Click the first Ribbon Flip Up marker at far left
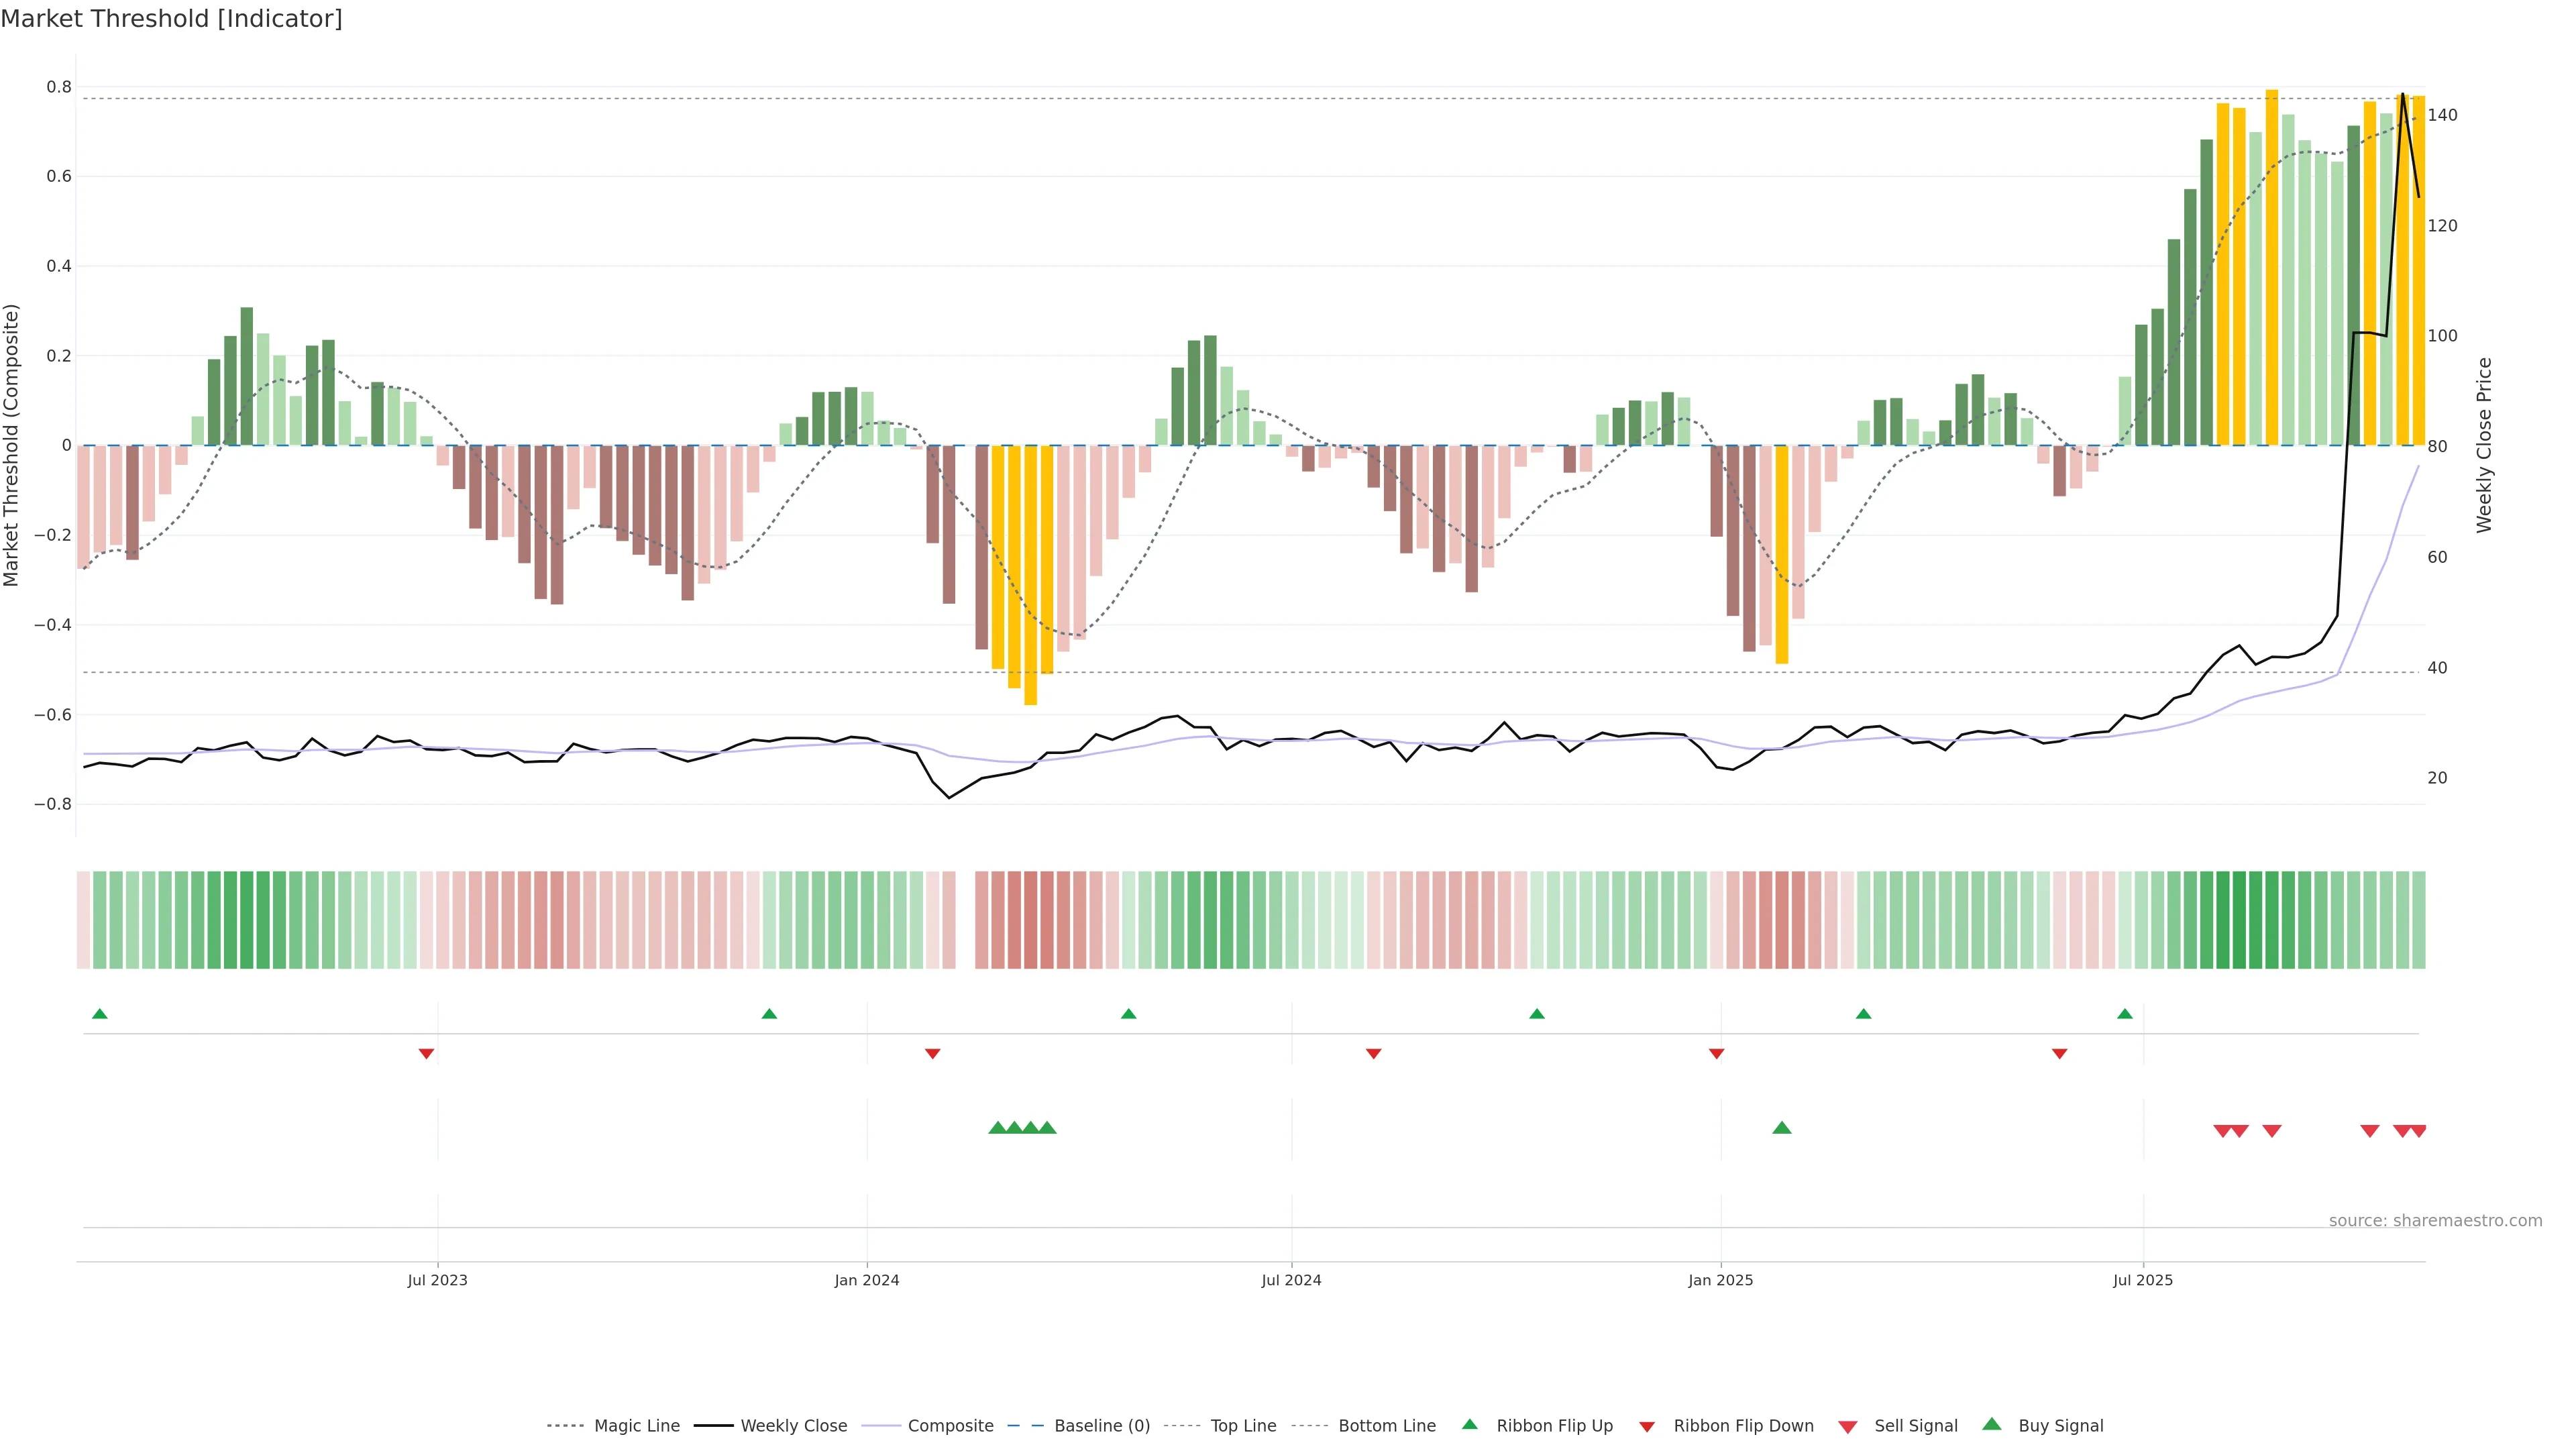This screenshot has height=1449, width=2576. tap(100, 1014)
